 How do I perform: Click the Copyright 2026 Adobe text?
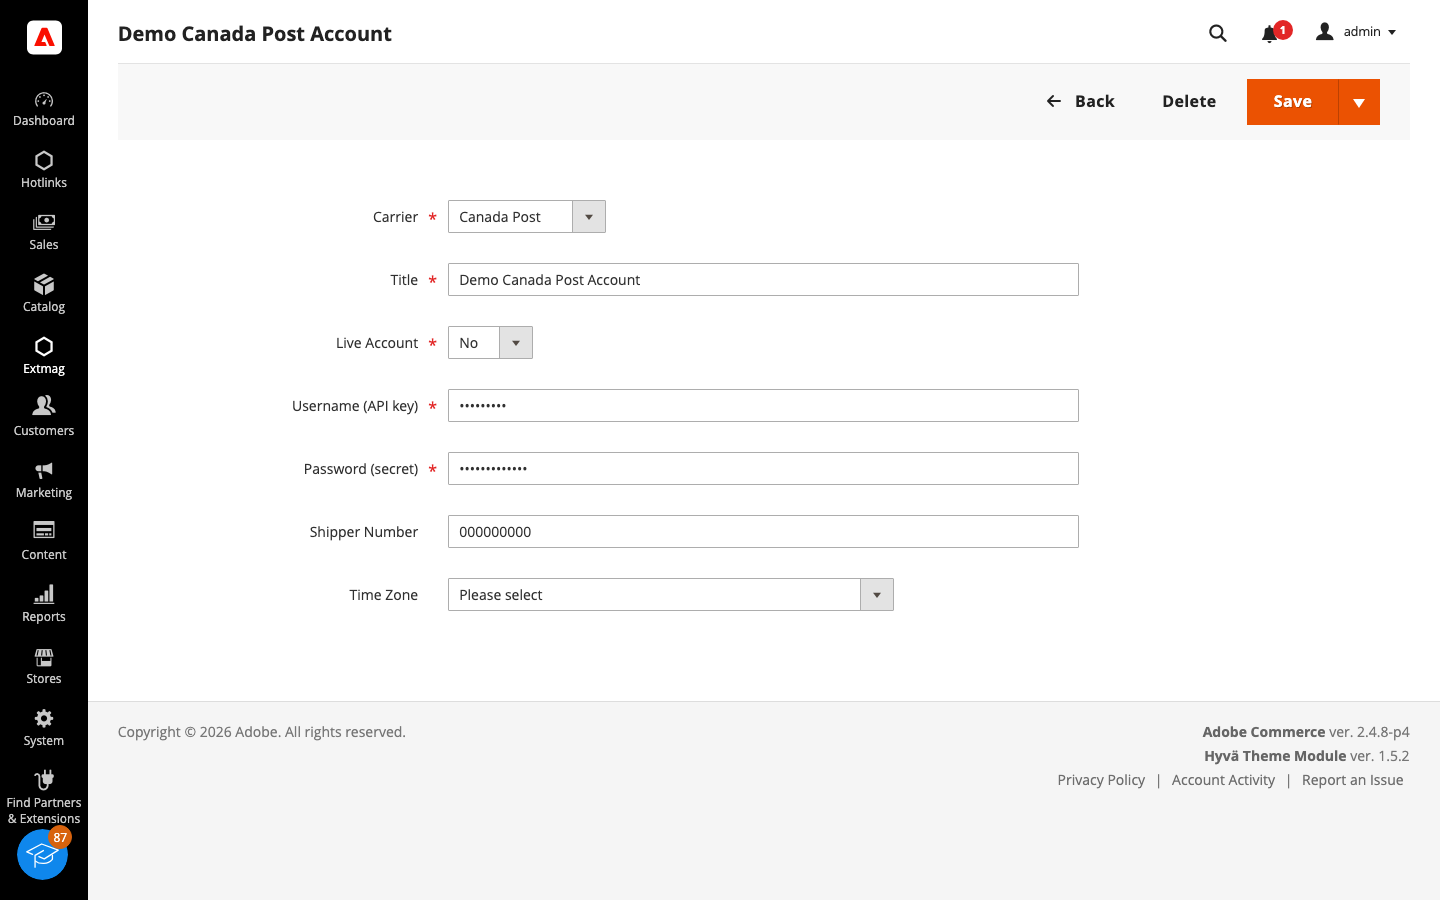click(262, 732)
